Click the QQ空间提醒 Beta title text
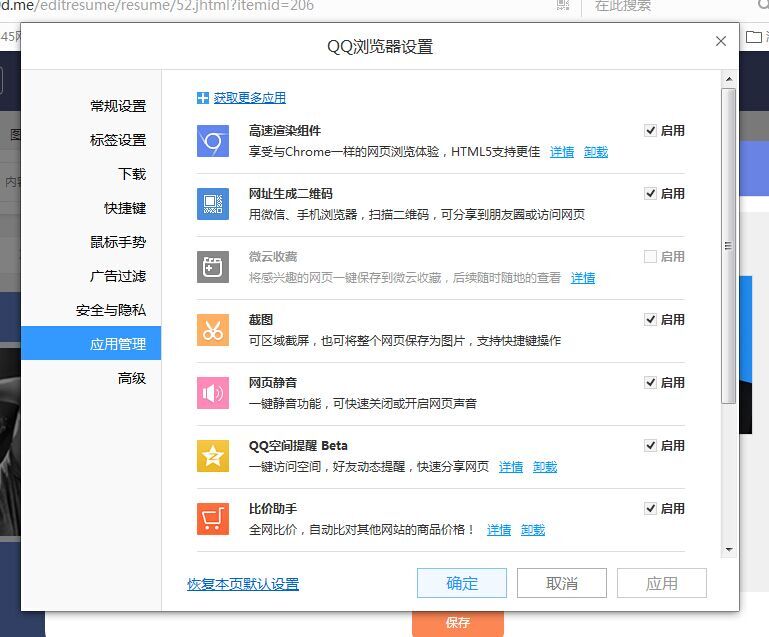 point(298,446)
